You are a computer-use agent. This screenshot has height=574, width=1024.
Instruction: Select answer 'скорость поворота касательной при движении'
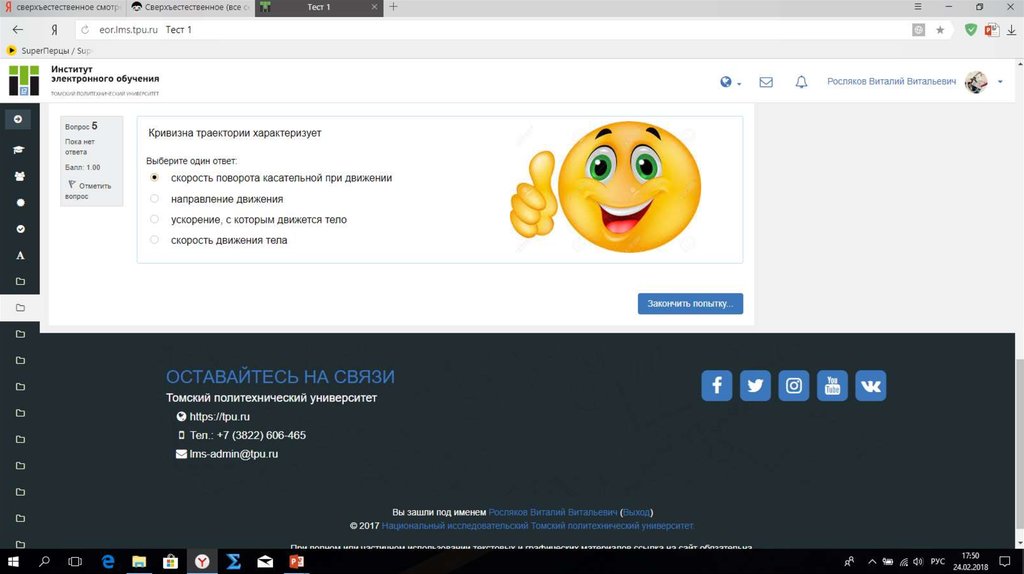pyautogui.click(x=154, y=178)
